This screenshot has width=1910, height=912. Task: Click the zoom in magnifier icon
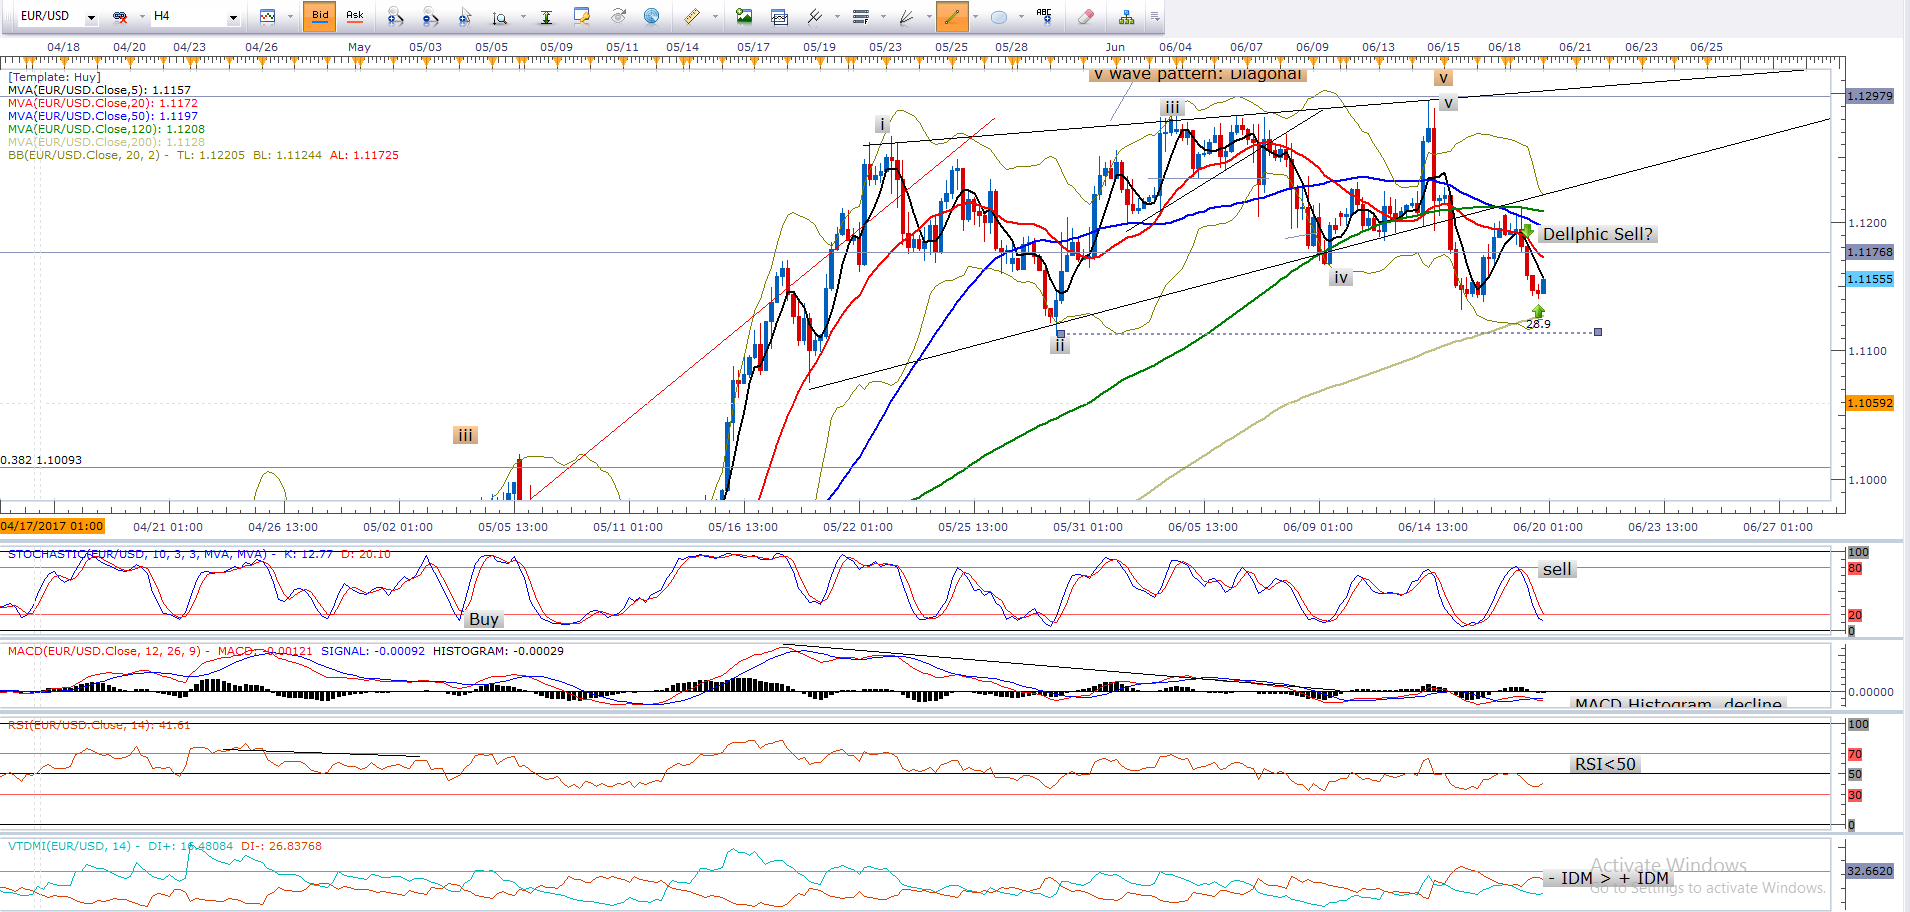395,16
